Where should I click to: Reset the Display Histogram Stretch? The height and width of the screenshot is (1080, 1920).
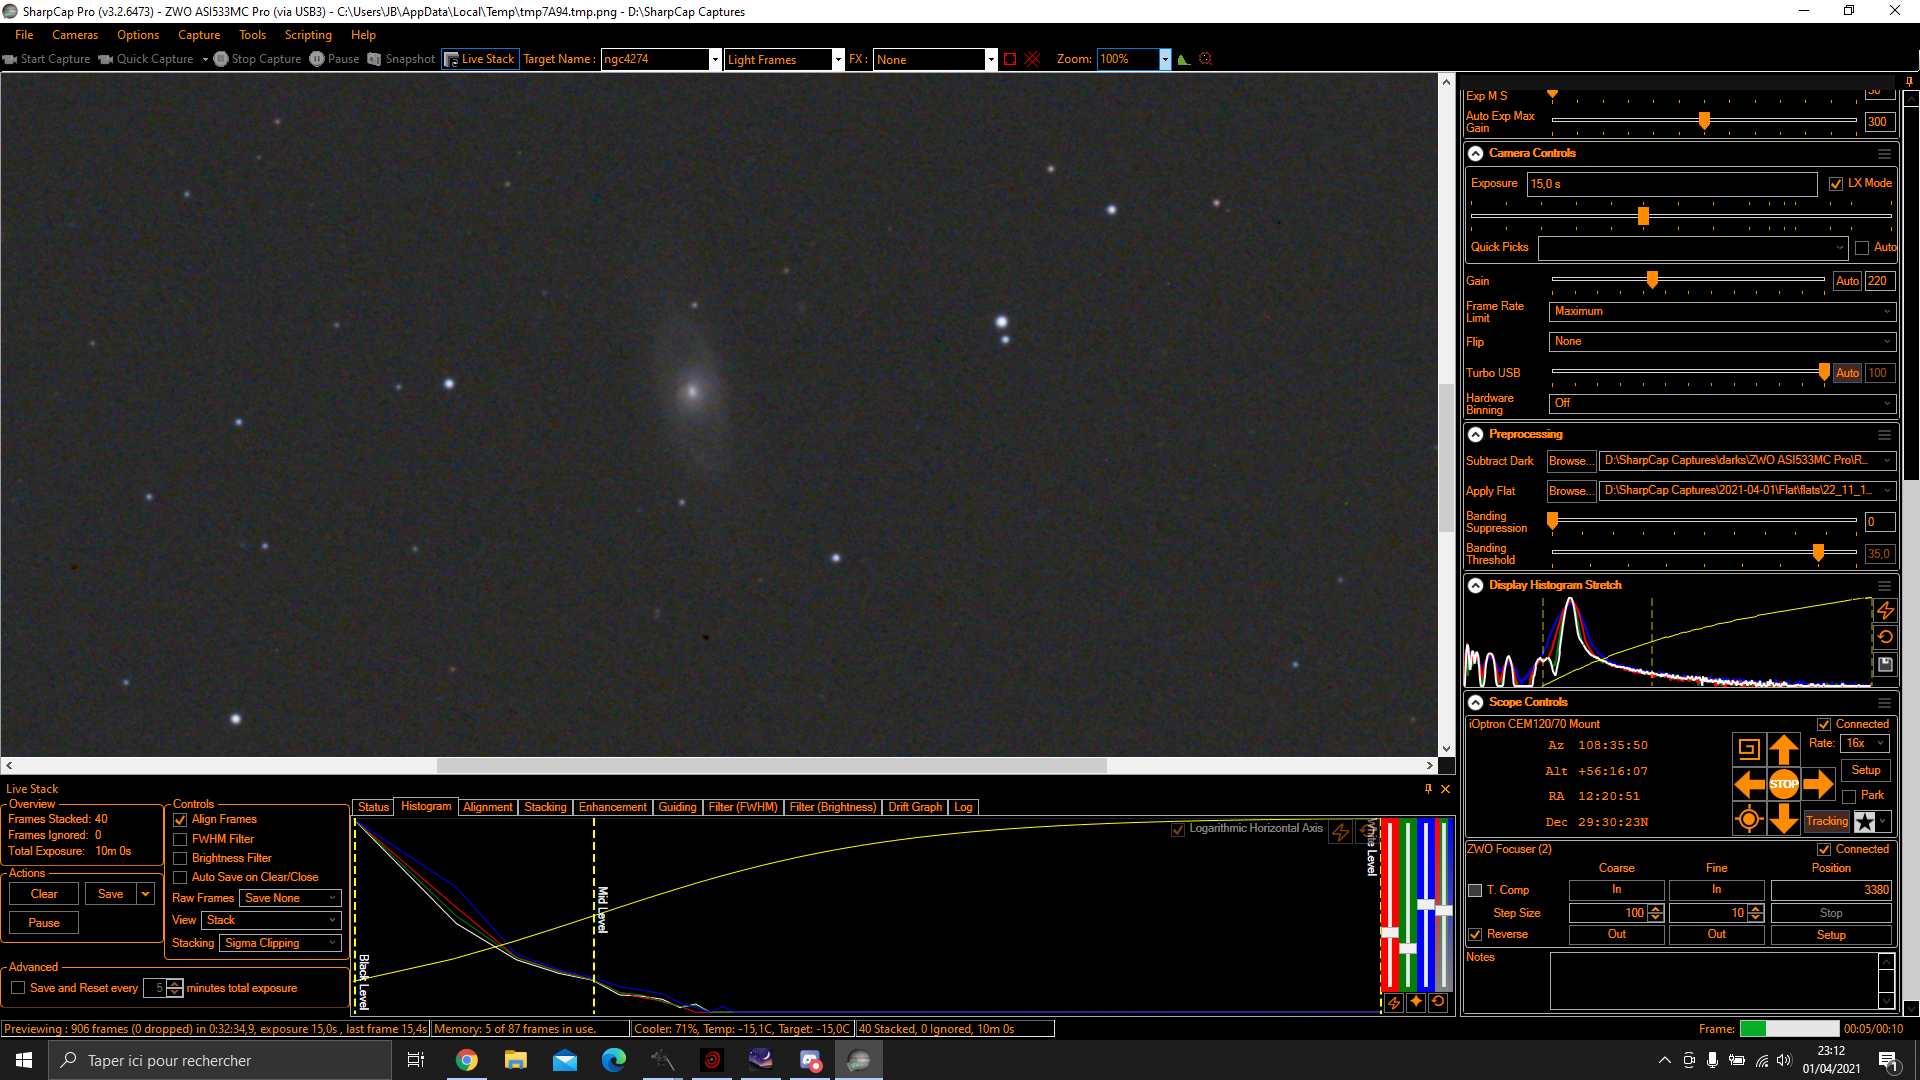pyautogui.click(x=1885, y=637)
